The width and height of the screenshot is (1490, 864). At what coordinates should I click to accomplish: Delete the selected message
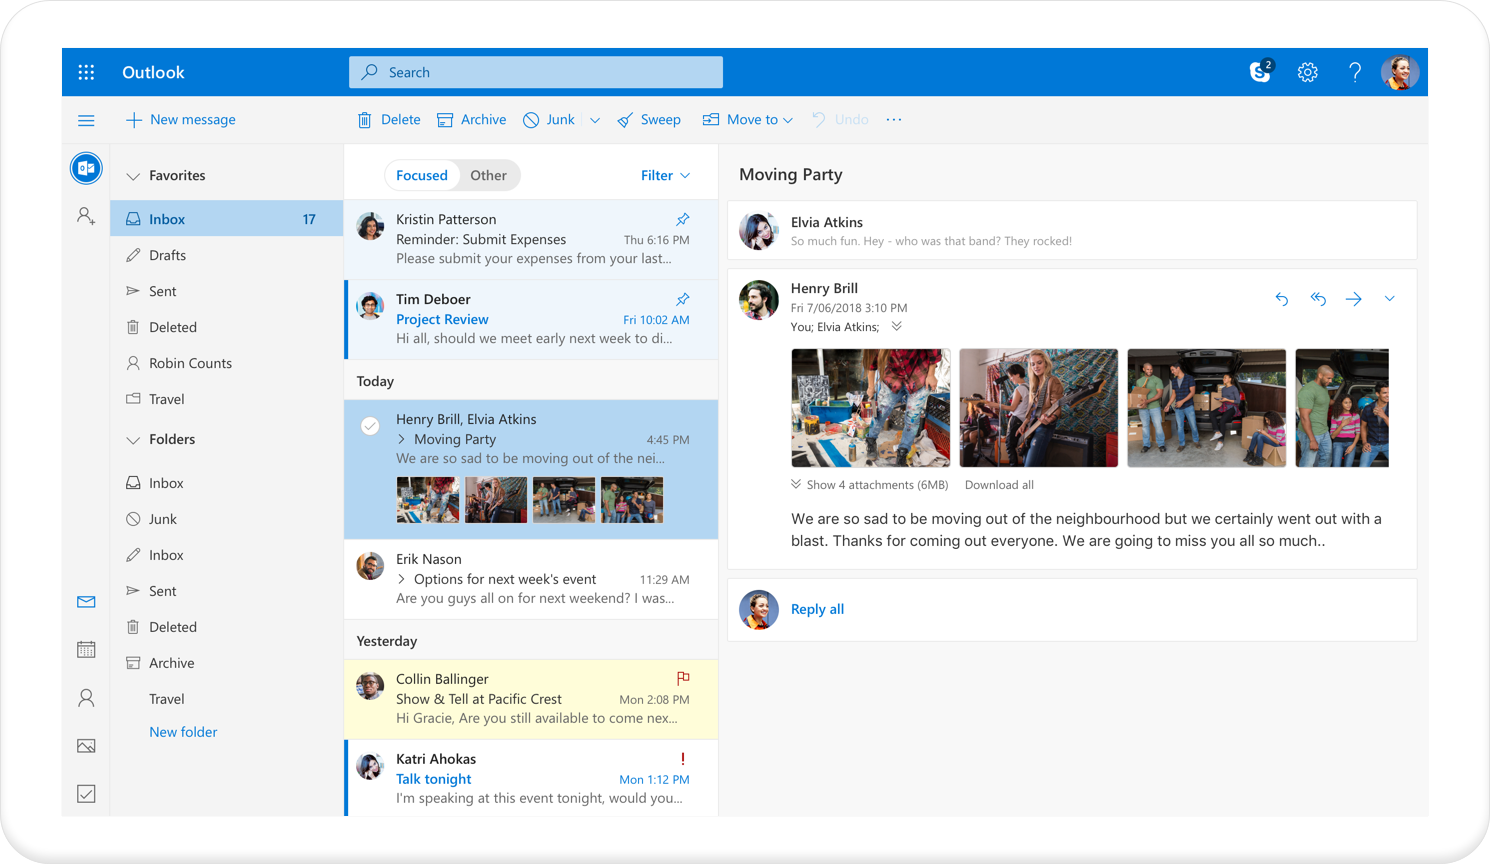(388, 119)
